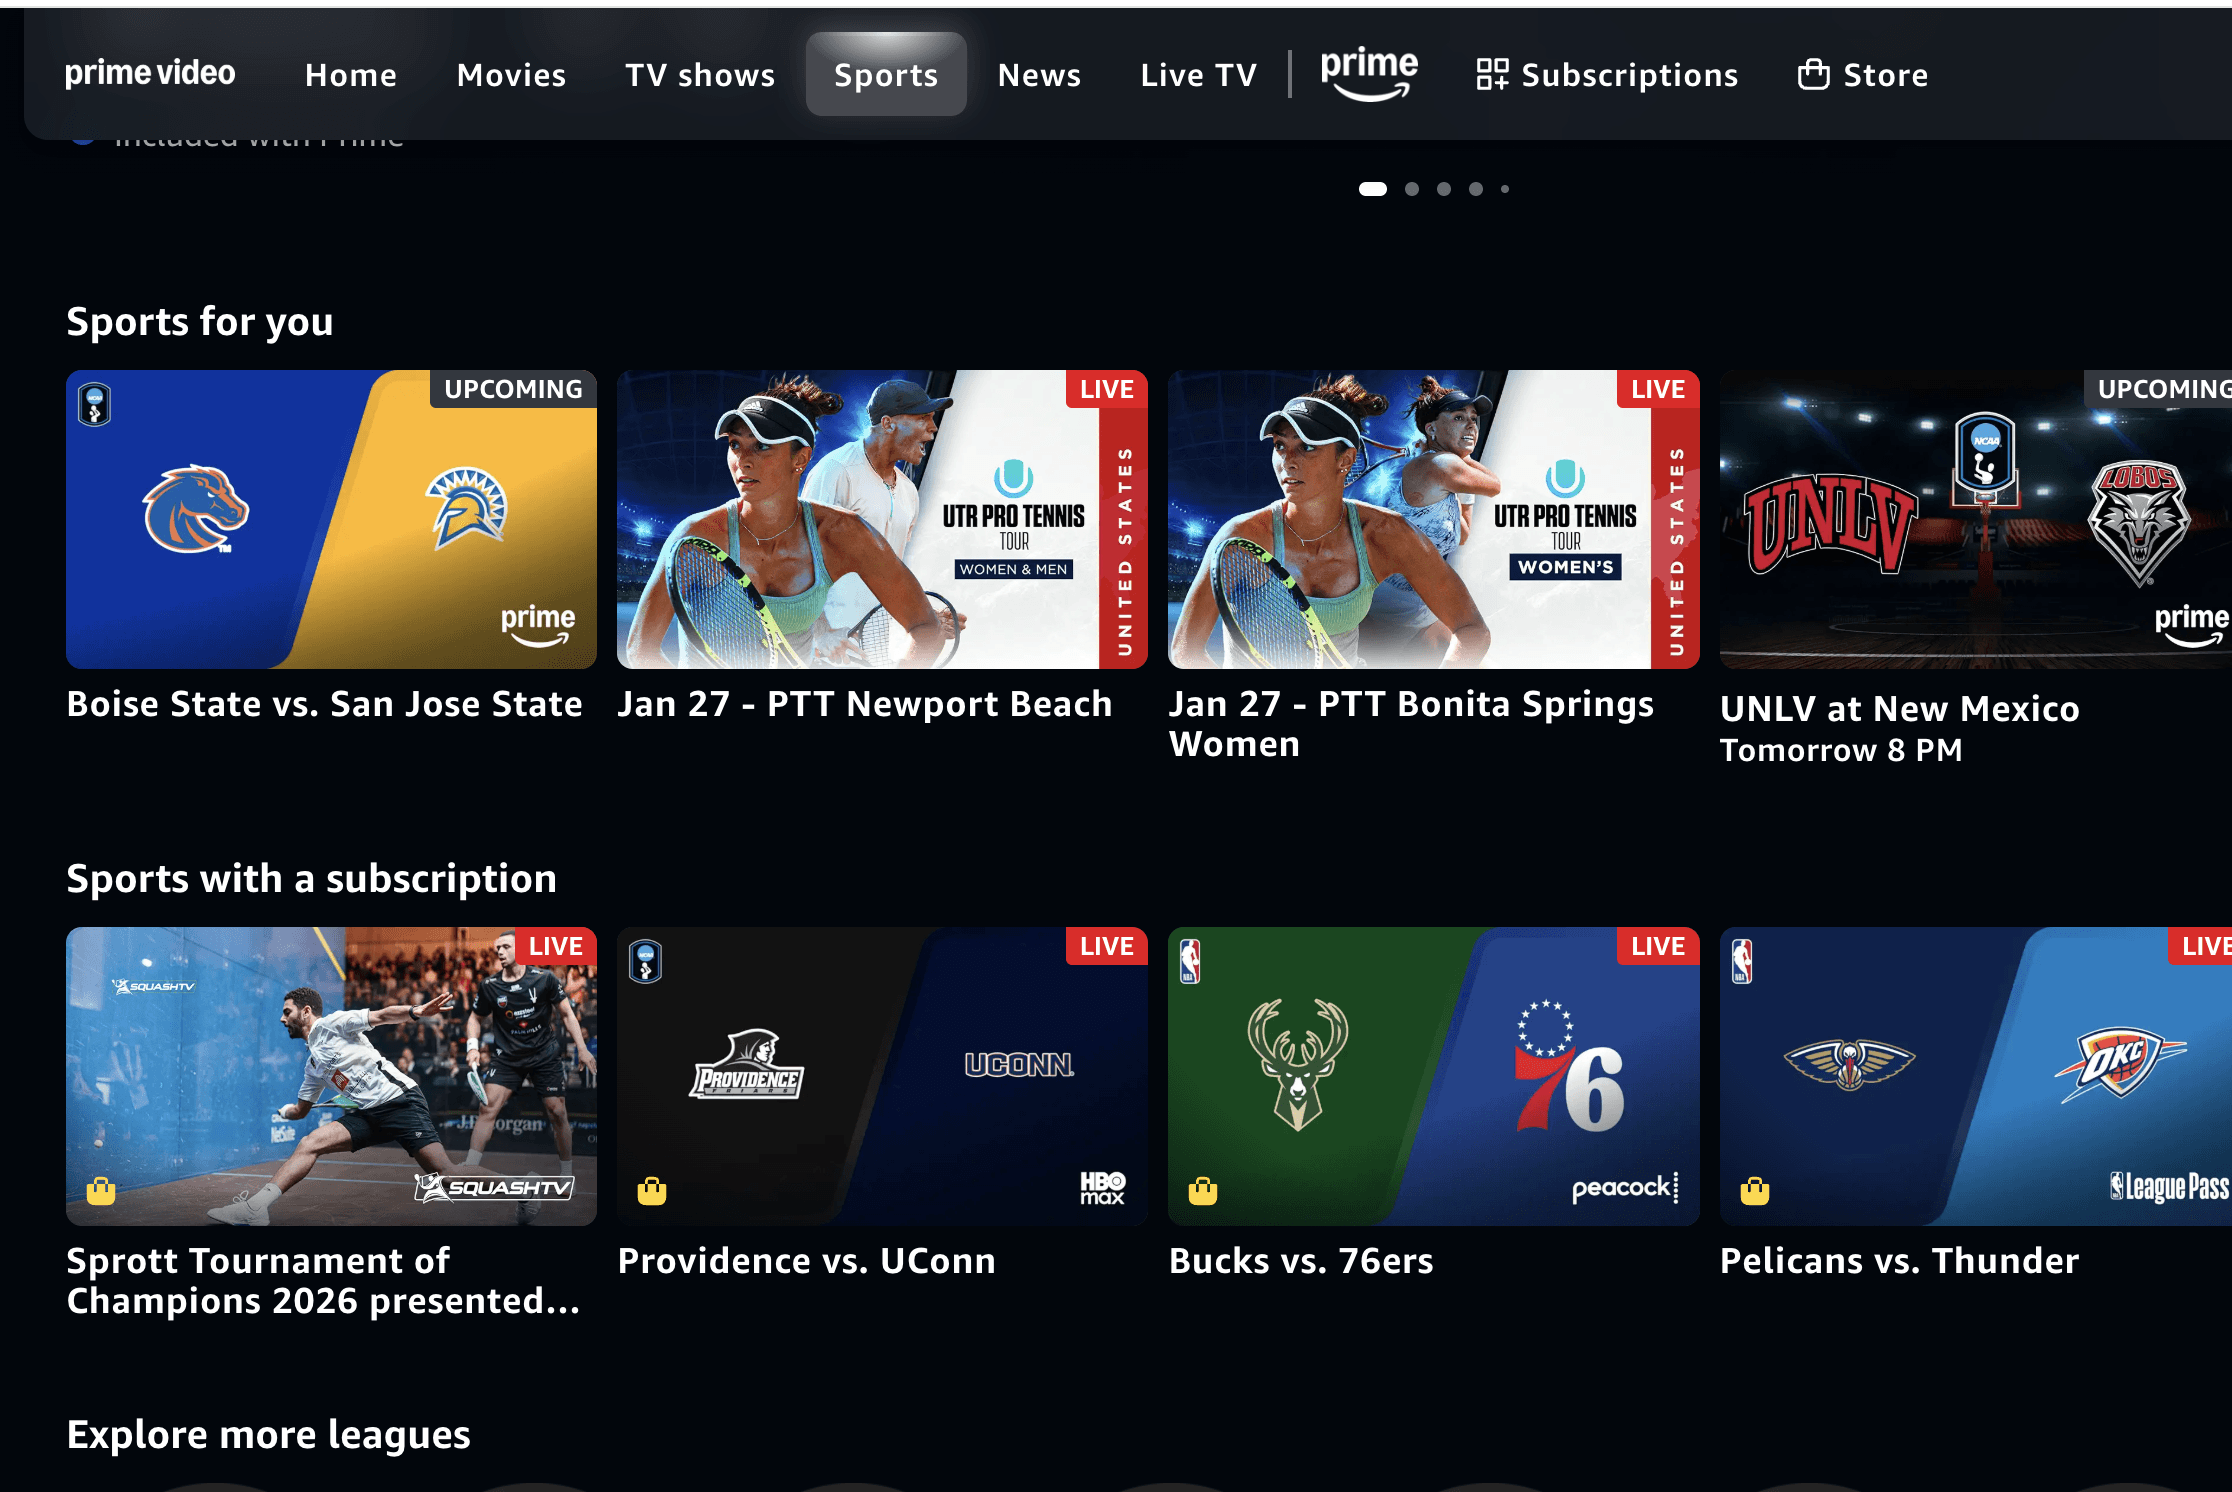The width and height of the screenshot is (2232, 1492).
Task: Click yellow bag icon on Squash thumbnail
Action: tap(101, 1191)
